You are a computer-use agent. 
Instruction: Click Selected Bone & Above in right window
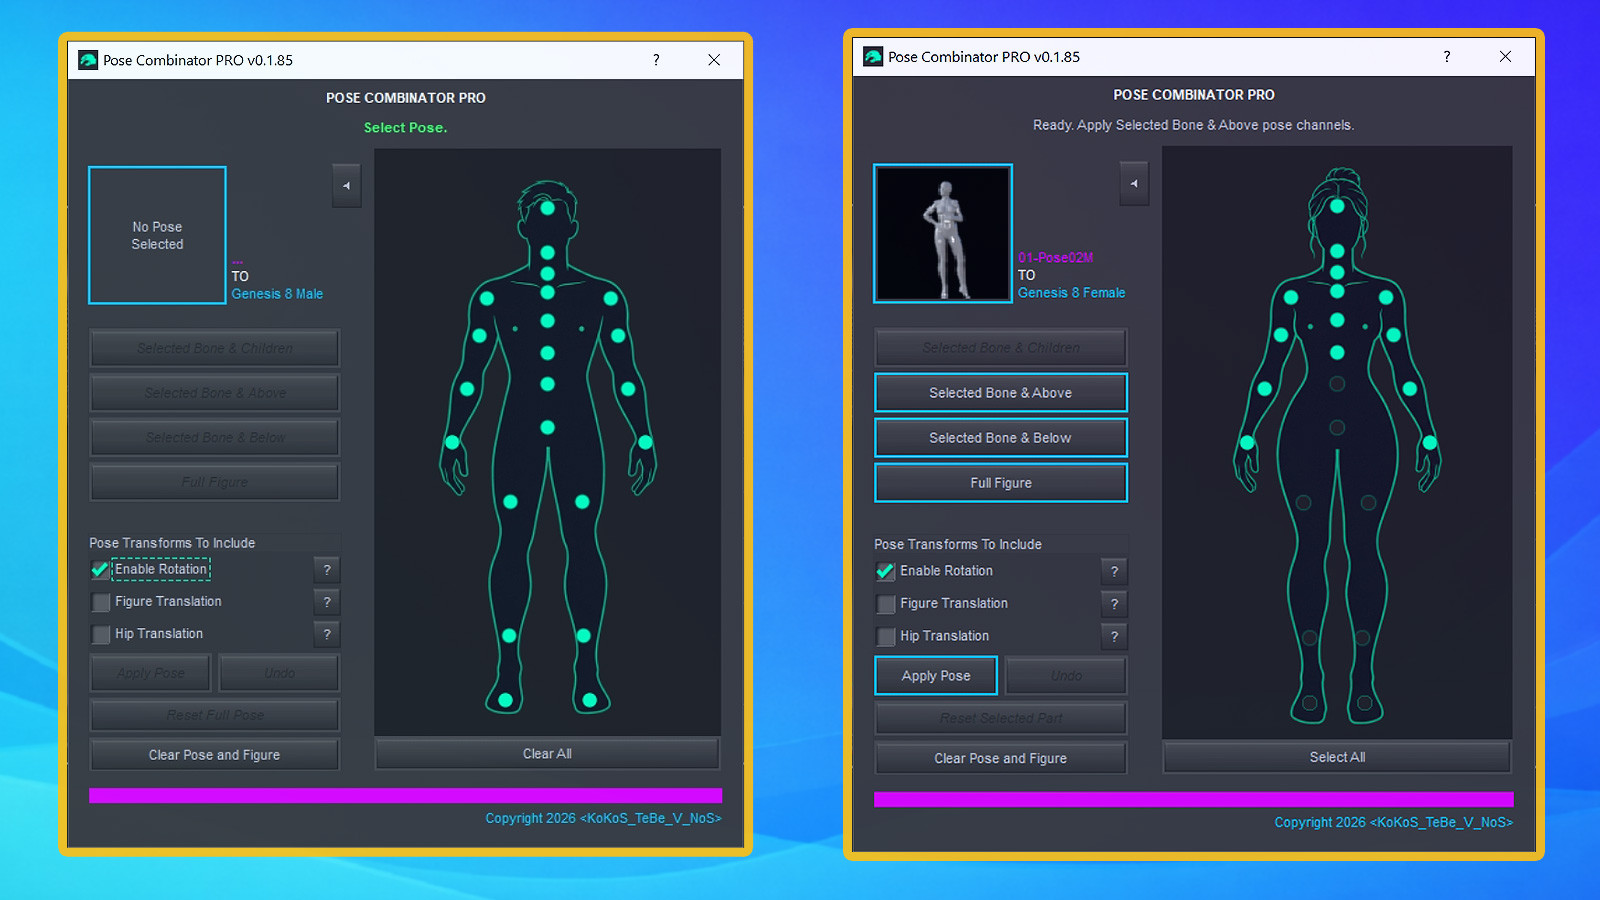[1001, 393]
